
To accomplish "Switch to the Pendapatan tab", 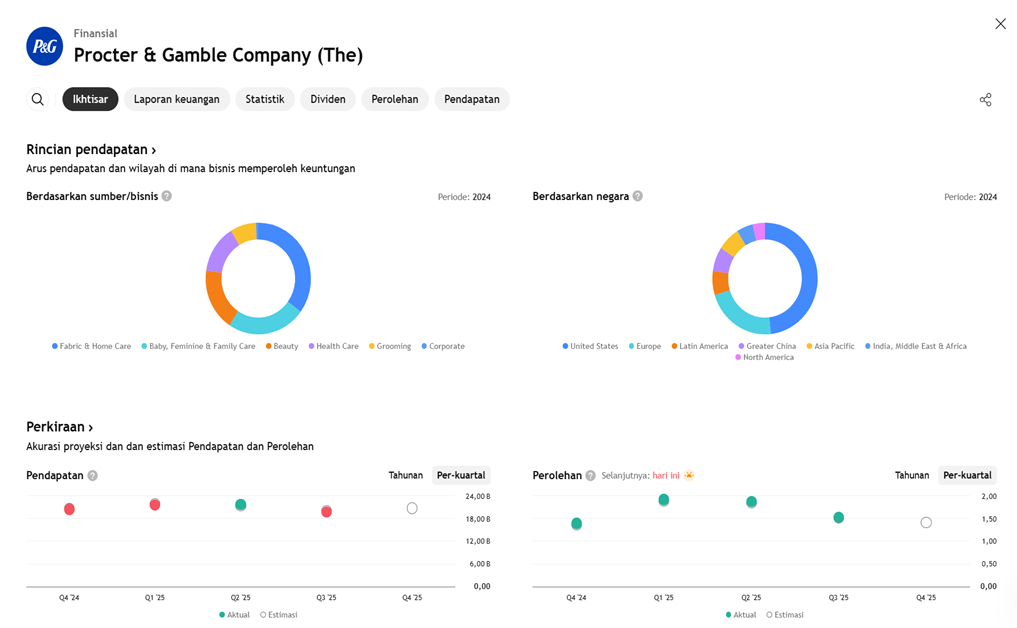I will (x=472, y=99).
